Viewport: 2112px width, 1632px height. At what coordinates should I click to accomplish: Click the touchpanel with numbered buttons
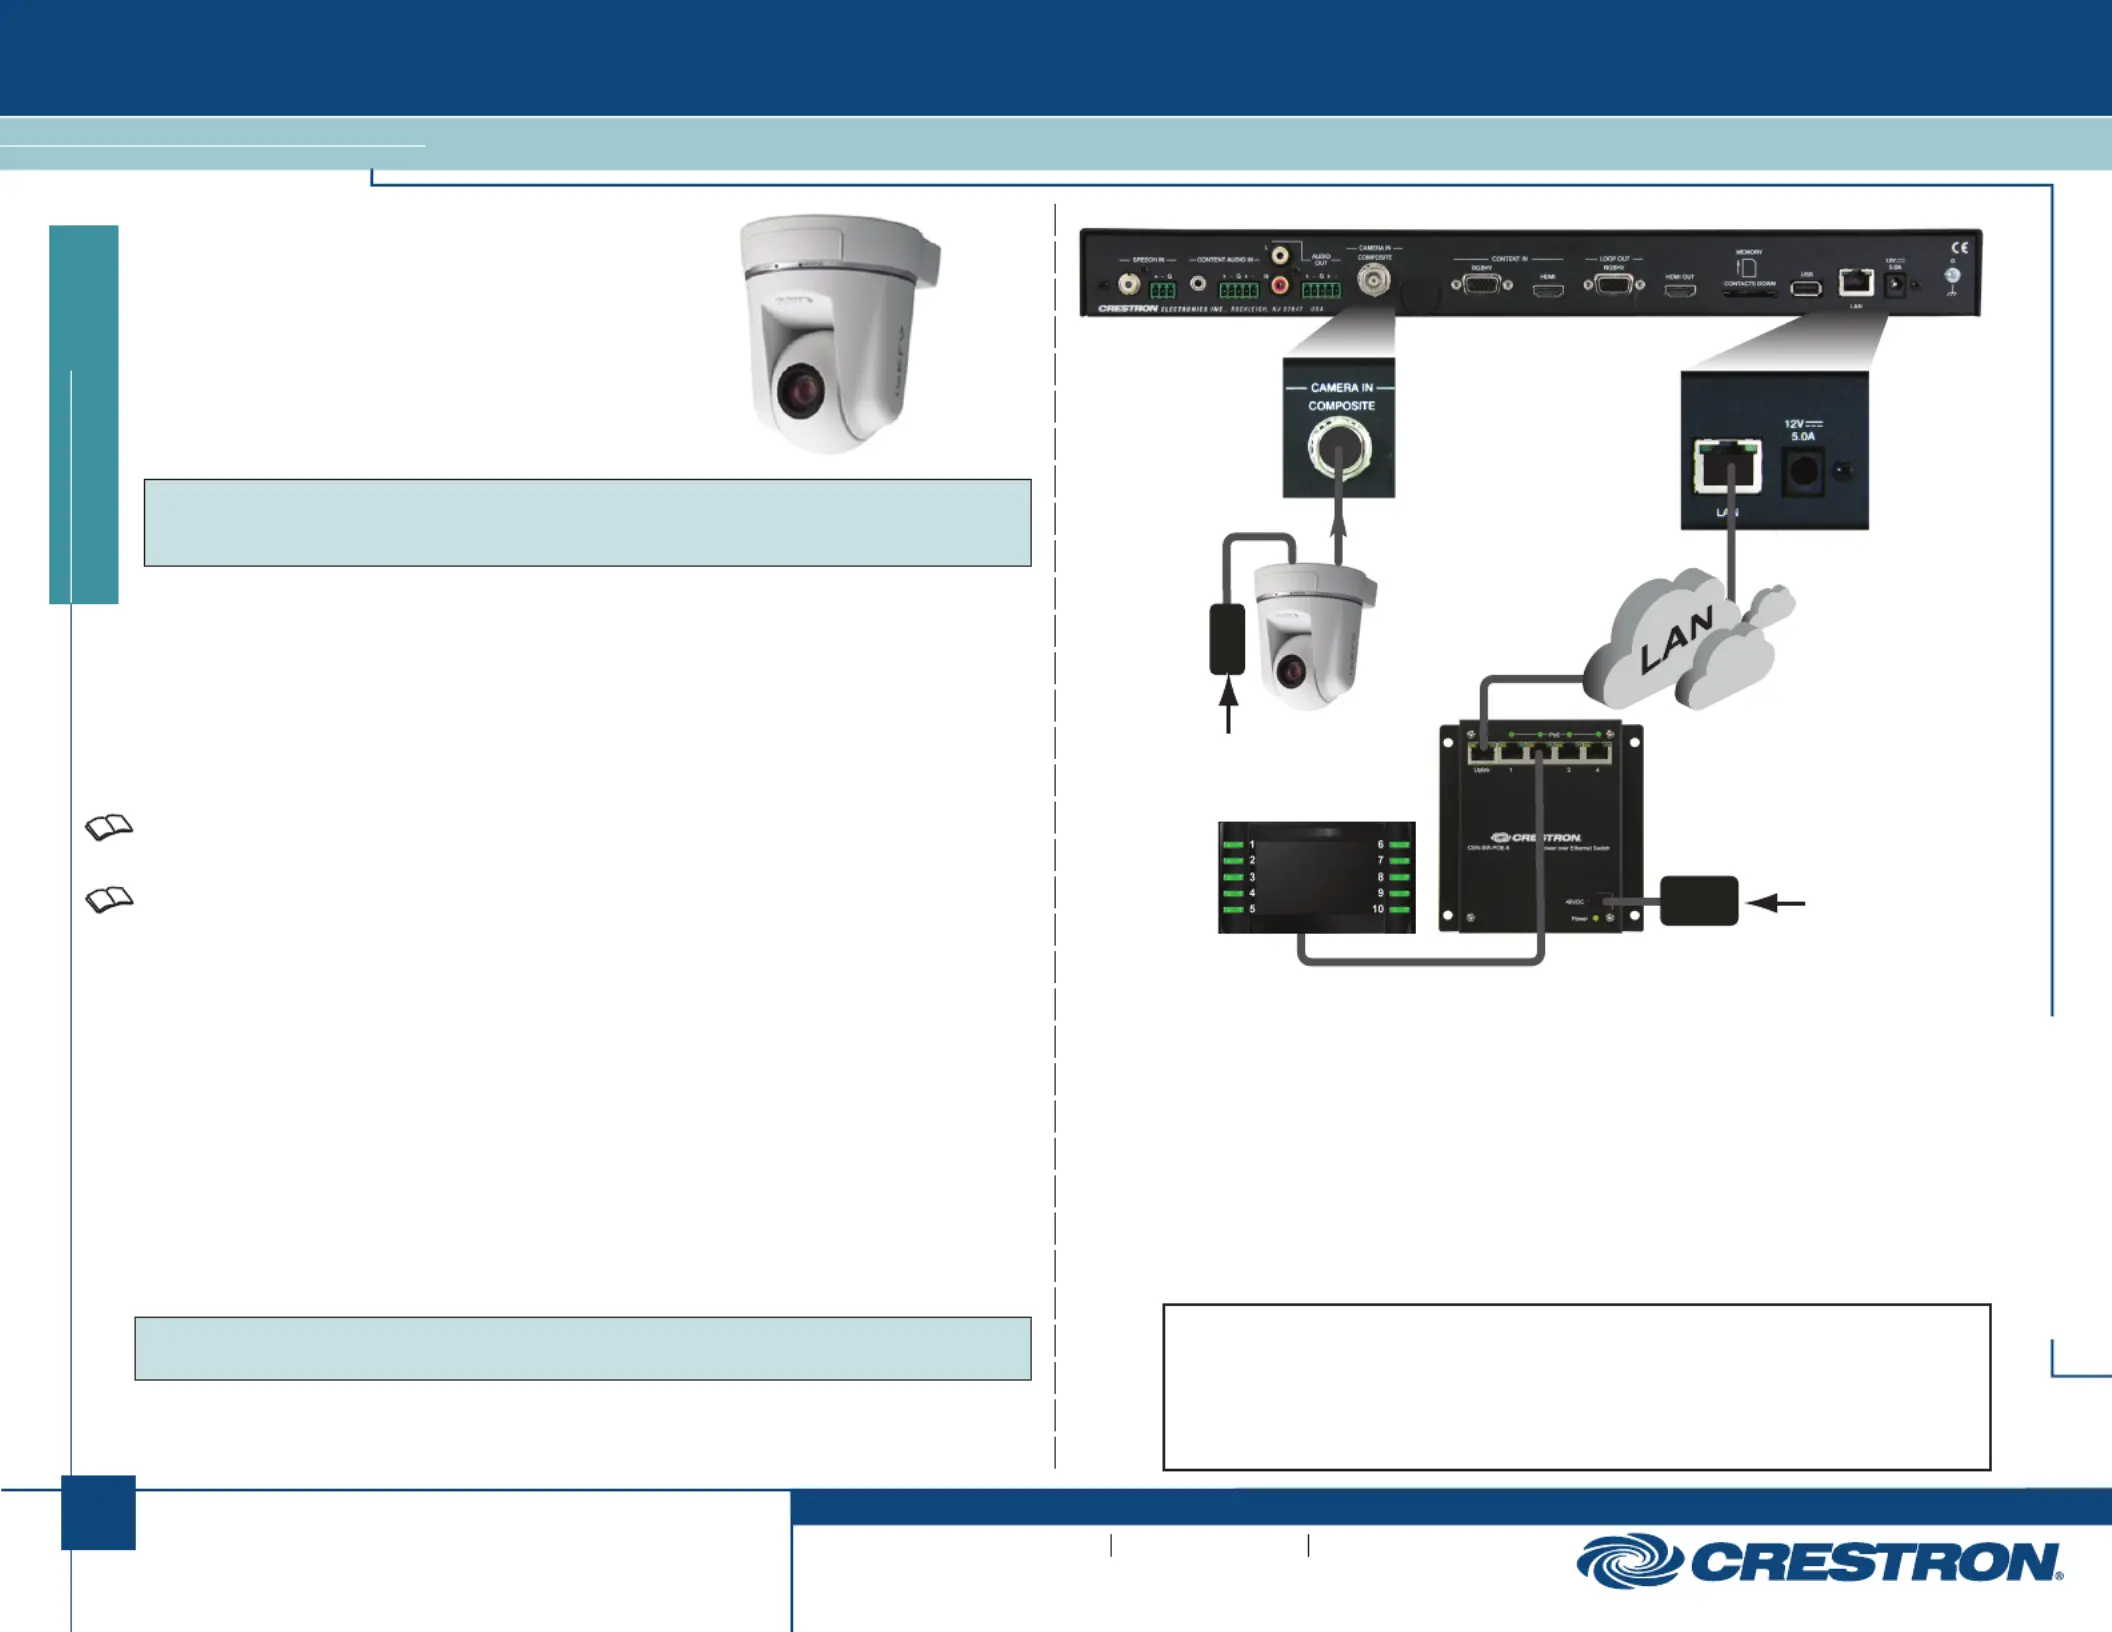pos(1316,877)
